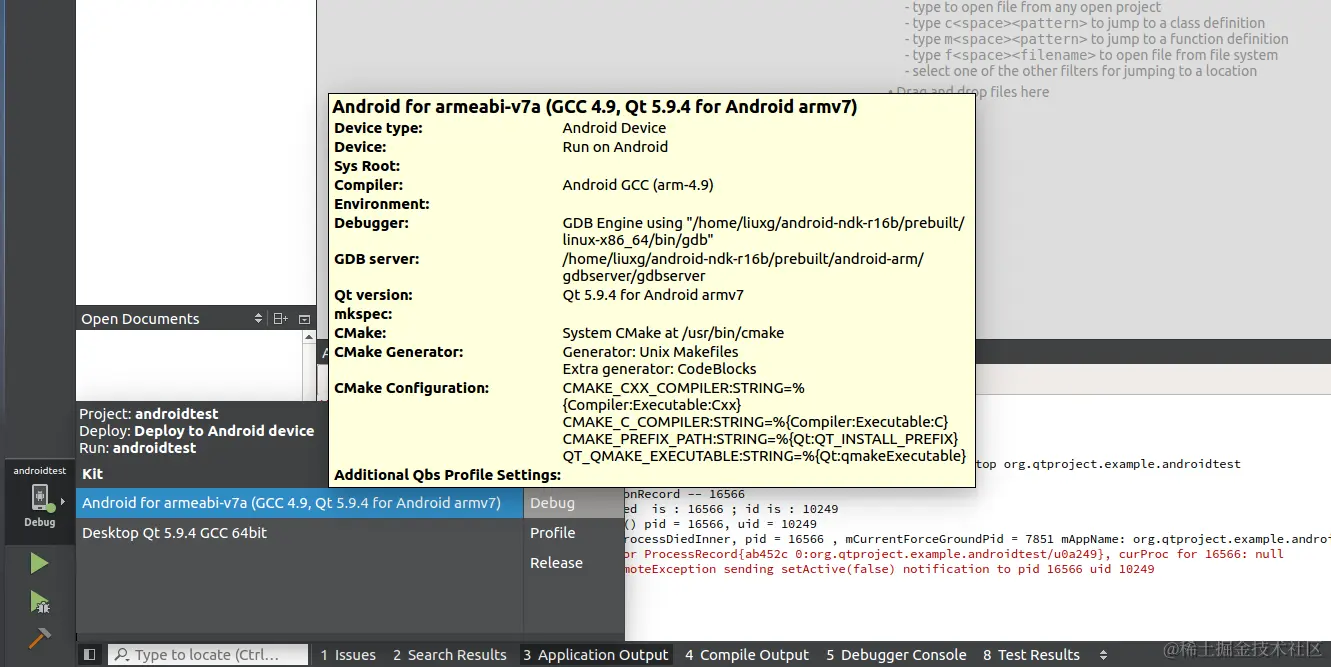
Task: Open the androidtest Debug kit selector
Action: [40, 503]
